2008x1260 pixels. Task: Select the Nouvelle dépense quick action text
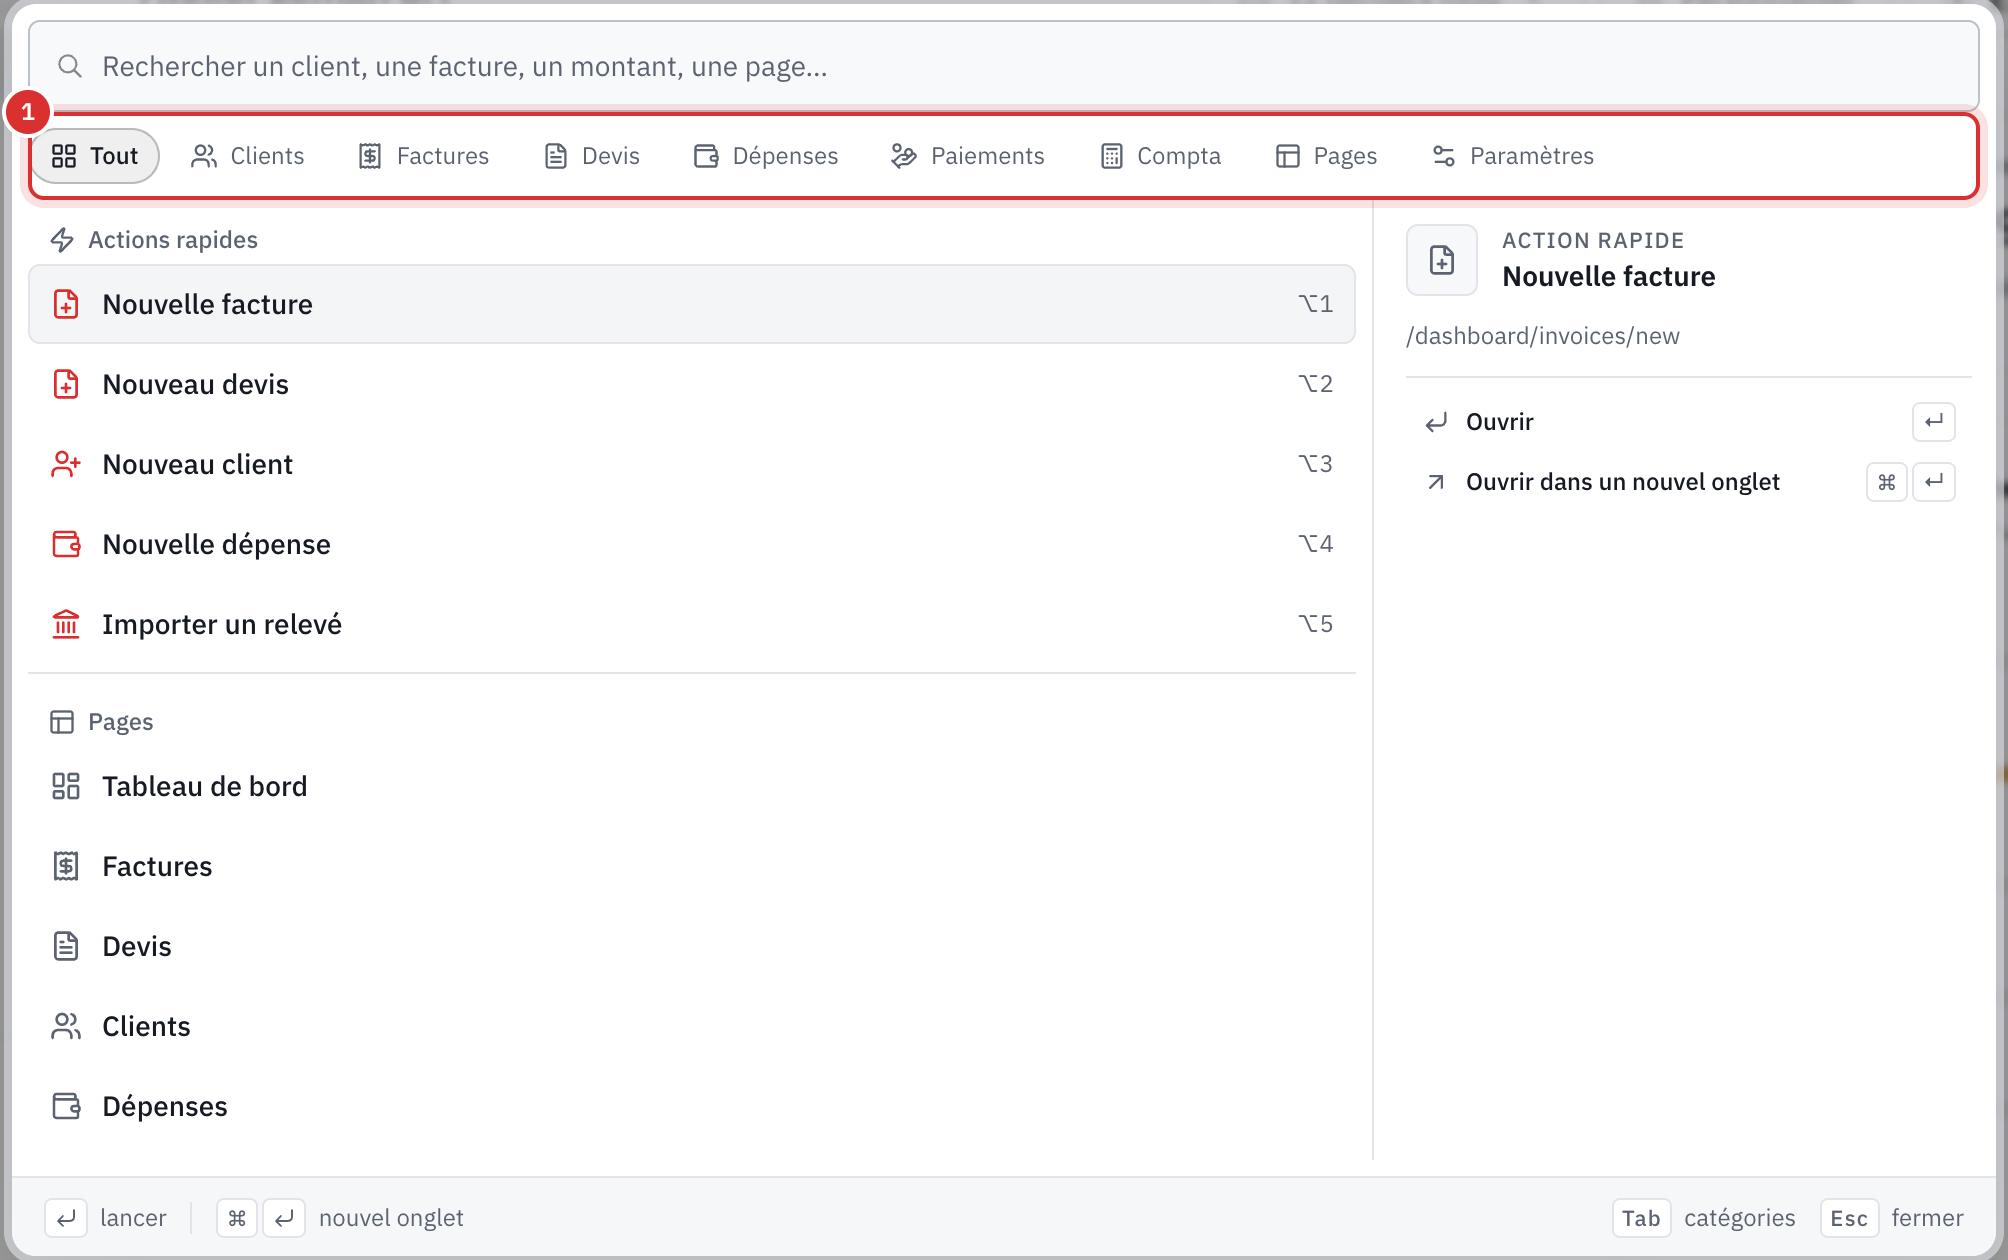tap(216, 544)
